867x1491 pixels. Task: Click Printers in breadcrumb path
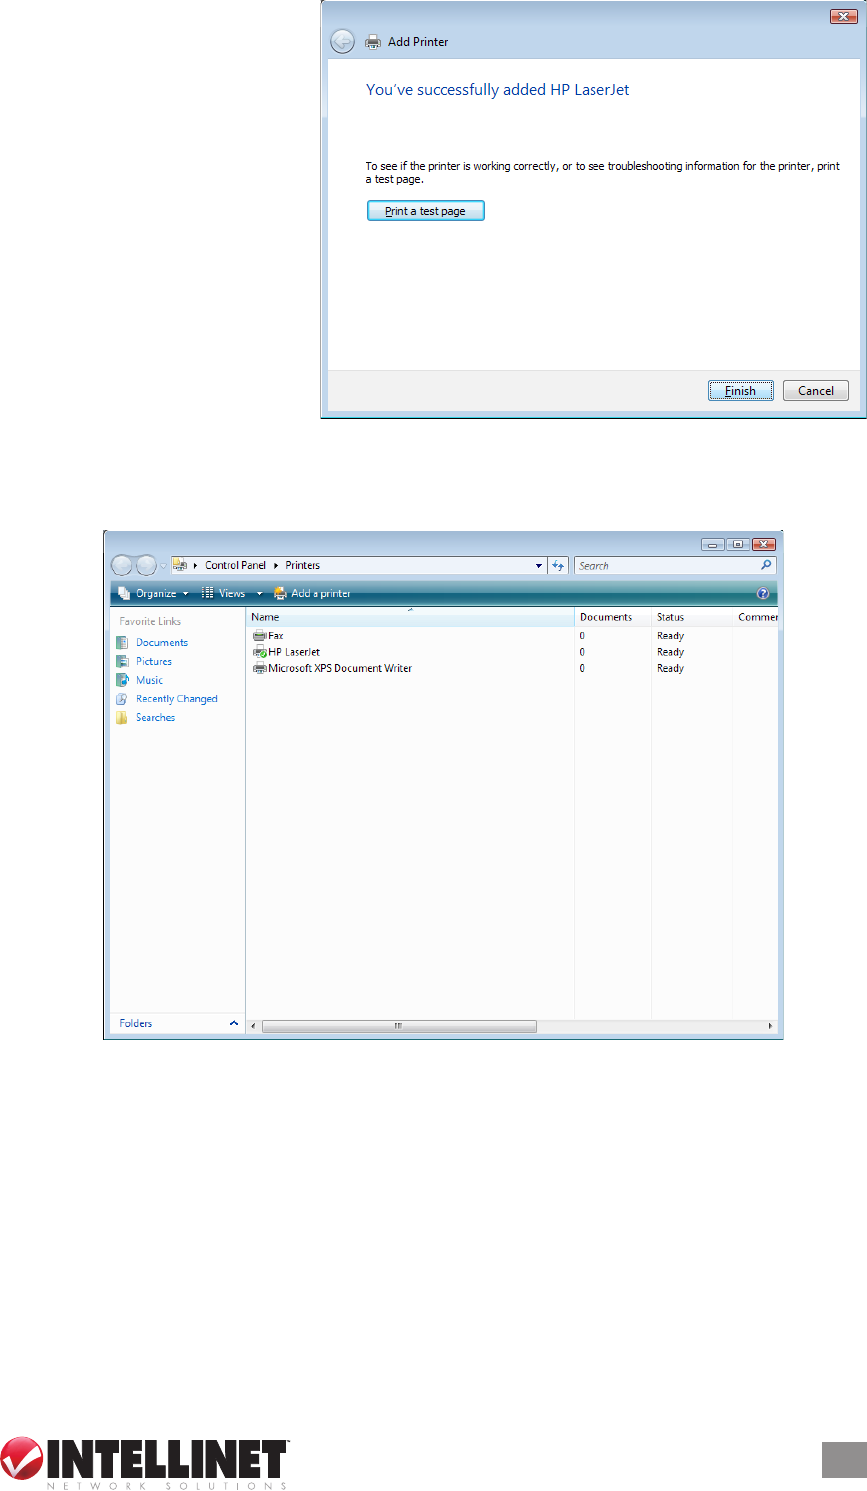pos(302,565)
